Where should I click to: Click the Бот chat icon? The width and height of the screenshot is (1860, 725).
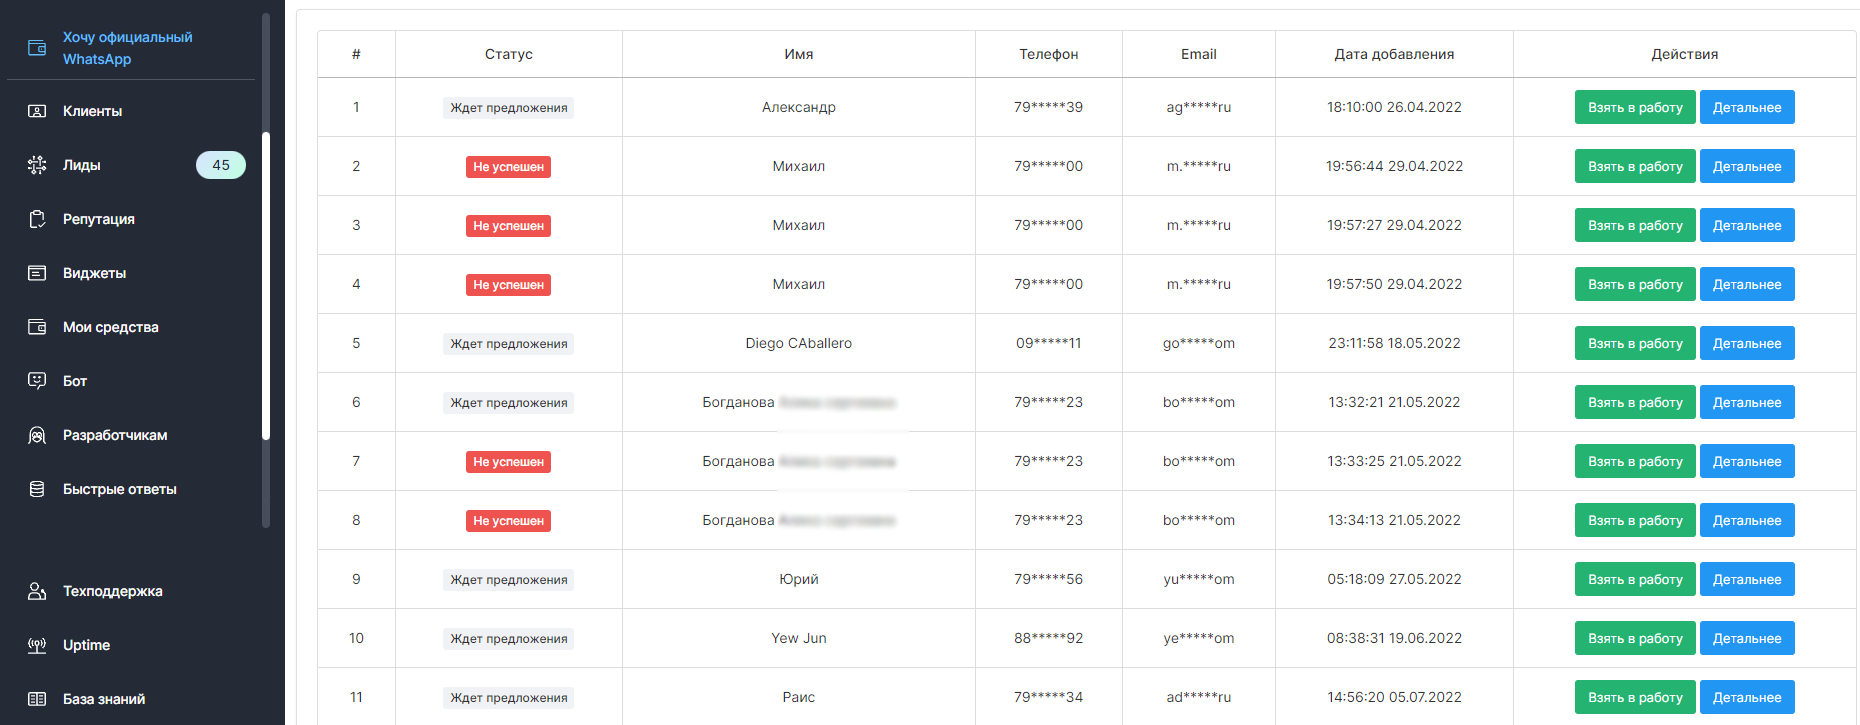click(37, 381)
